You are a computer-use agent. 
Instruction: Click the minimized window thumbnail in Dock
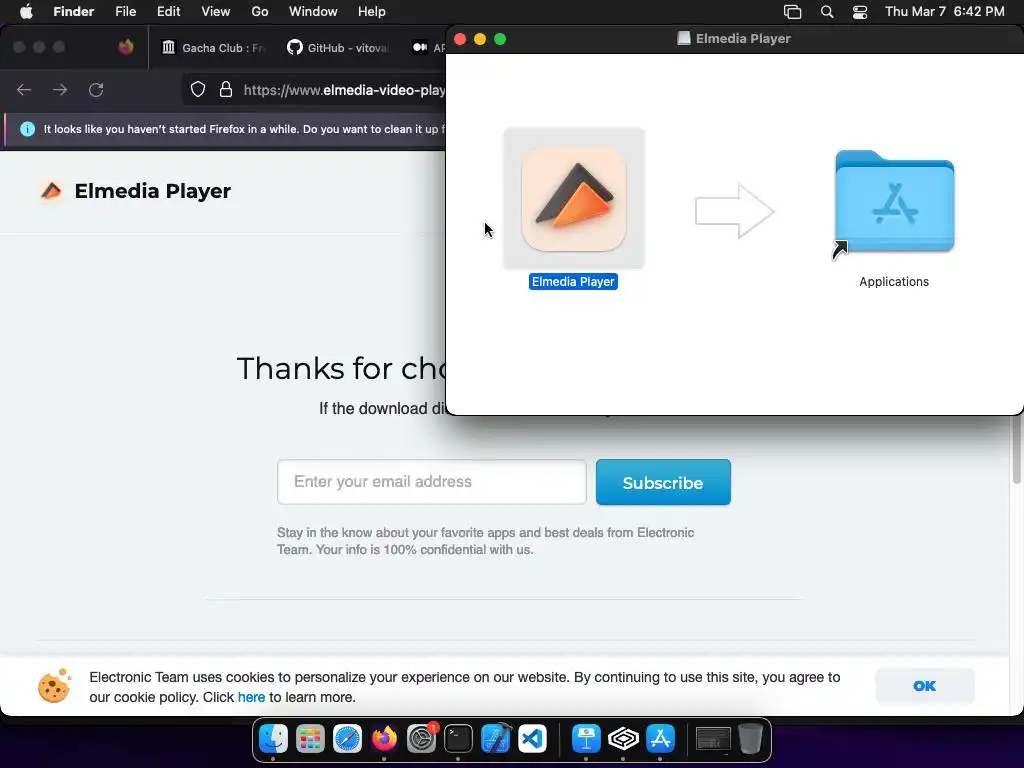713,739
